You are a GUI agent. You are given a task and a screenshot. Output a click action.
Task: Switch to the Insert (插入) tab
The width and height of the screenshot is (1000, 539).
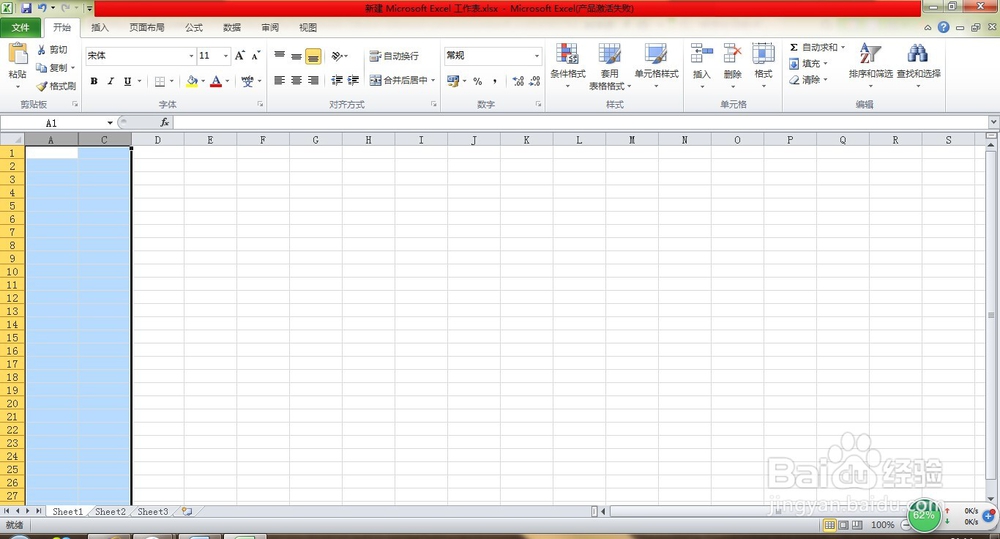[x=100, y=27]
